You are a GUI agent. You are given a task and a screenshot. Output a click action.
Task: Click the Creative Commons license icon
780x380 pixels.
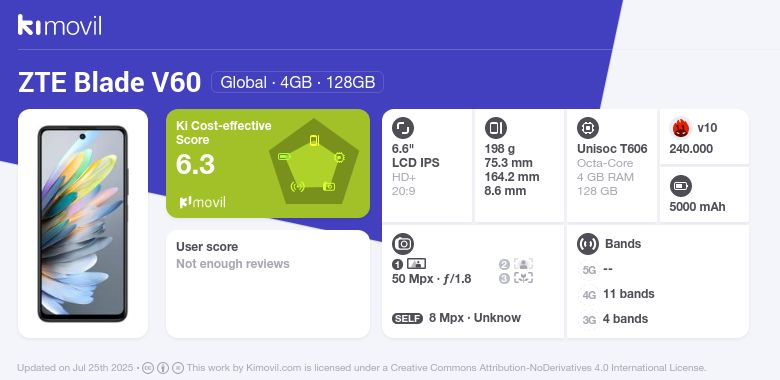148,368
